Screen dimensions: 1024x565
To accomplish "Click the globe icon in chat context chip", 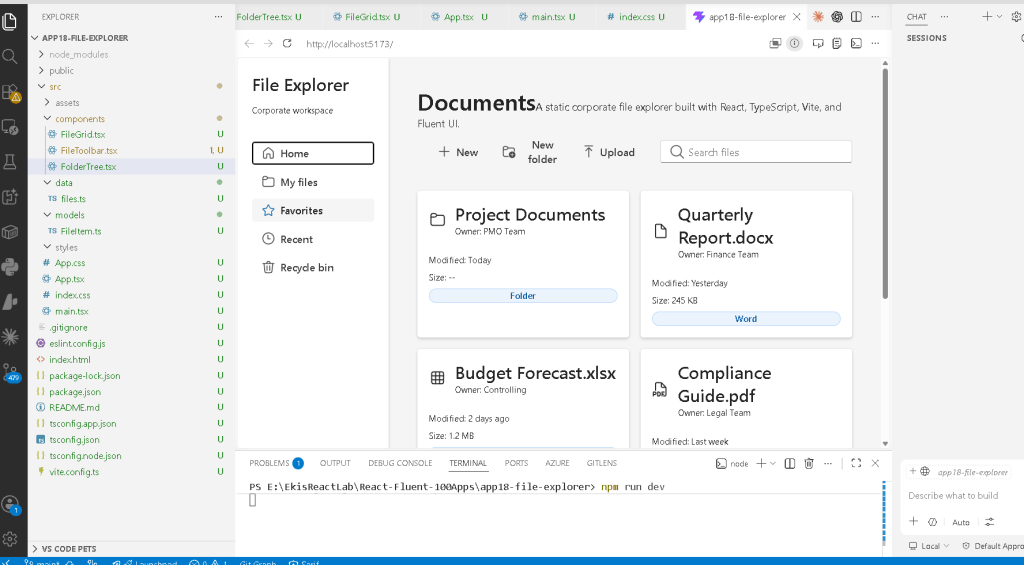I will pyautogui.click(x=925, y=472).
